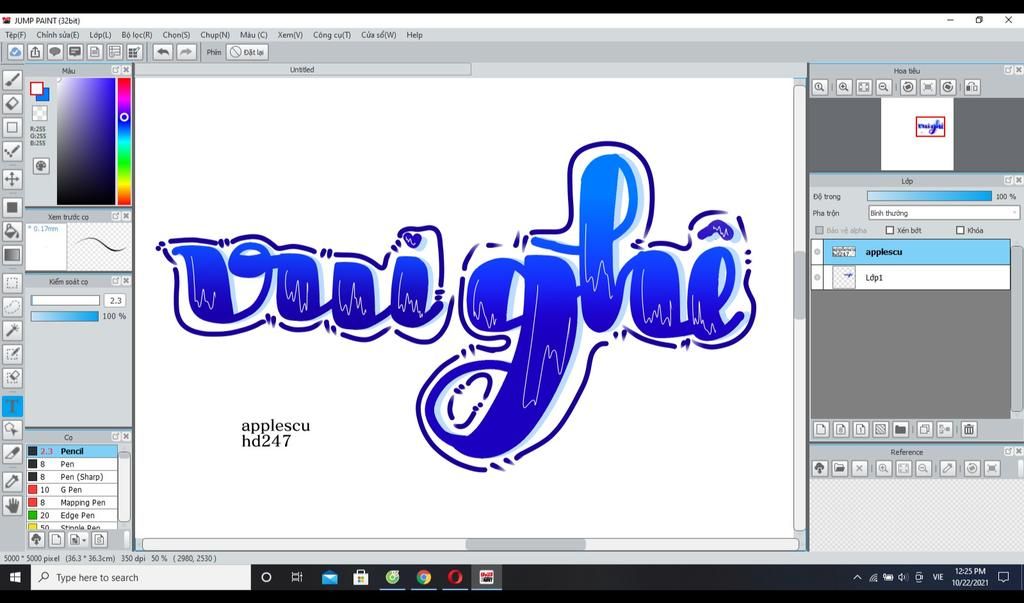Select the Lớp1 layer row
Viewport: 1024px width, 603px height.
point(910,277)
